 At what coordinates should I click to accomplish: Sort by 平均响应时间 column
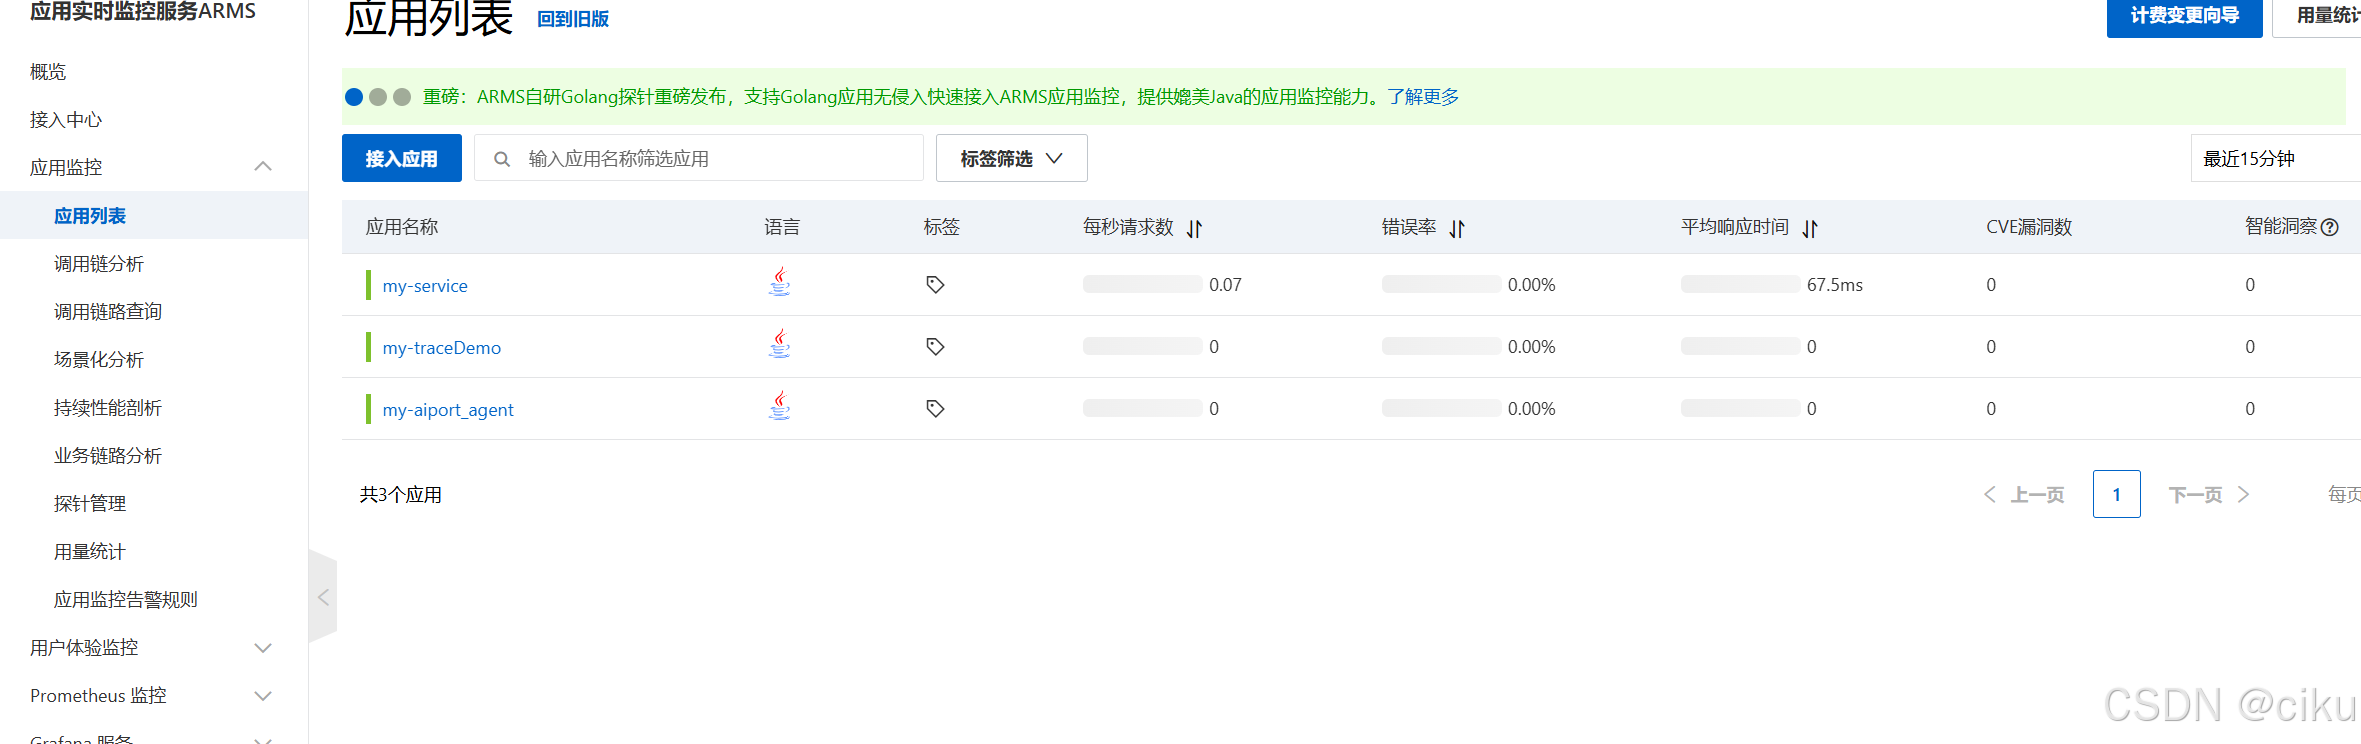[1810, 229]
